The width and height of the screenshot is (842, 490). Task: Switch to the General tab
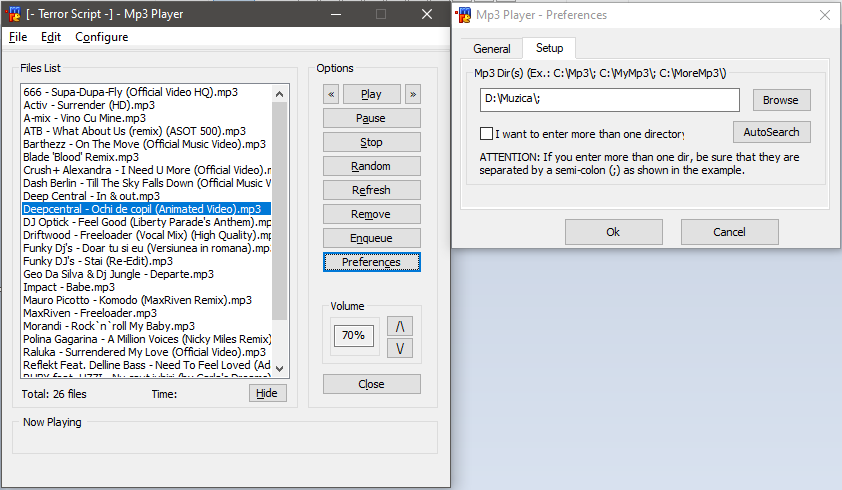coord(491,49)
